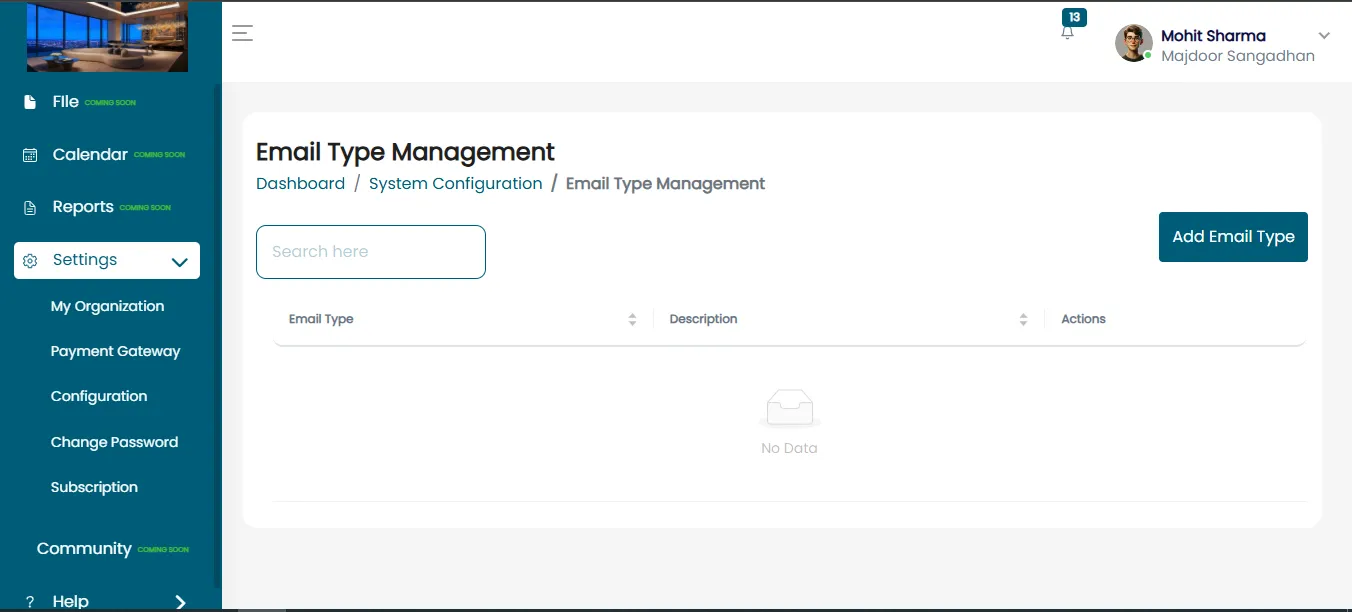The height and width of the screenshot is (612, 1352).
Task: Go to Configuration submenu
Action: [x=99, y=396]
